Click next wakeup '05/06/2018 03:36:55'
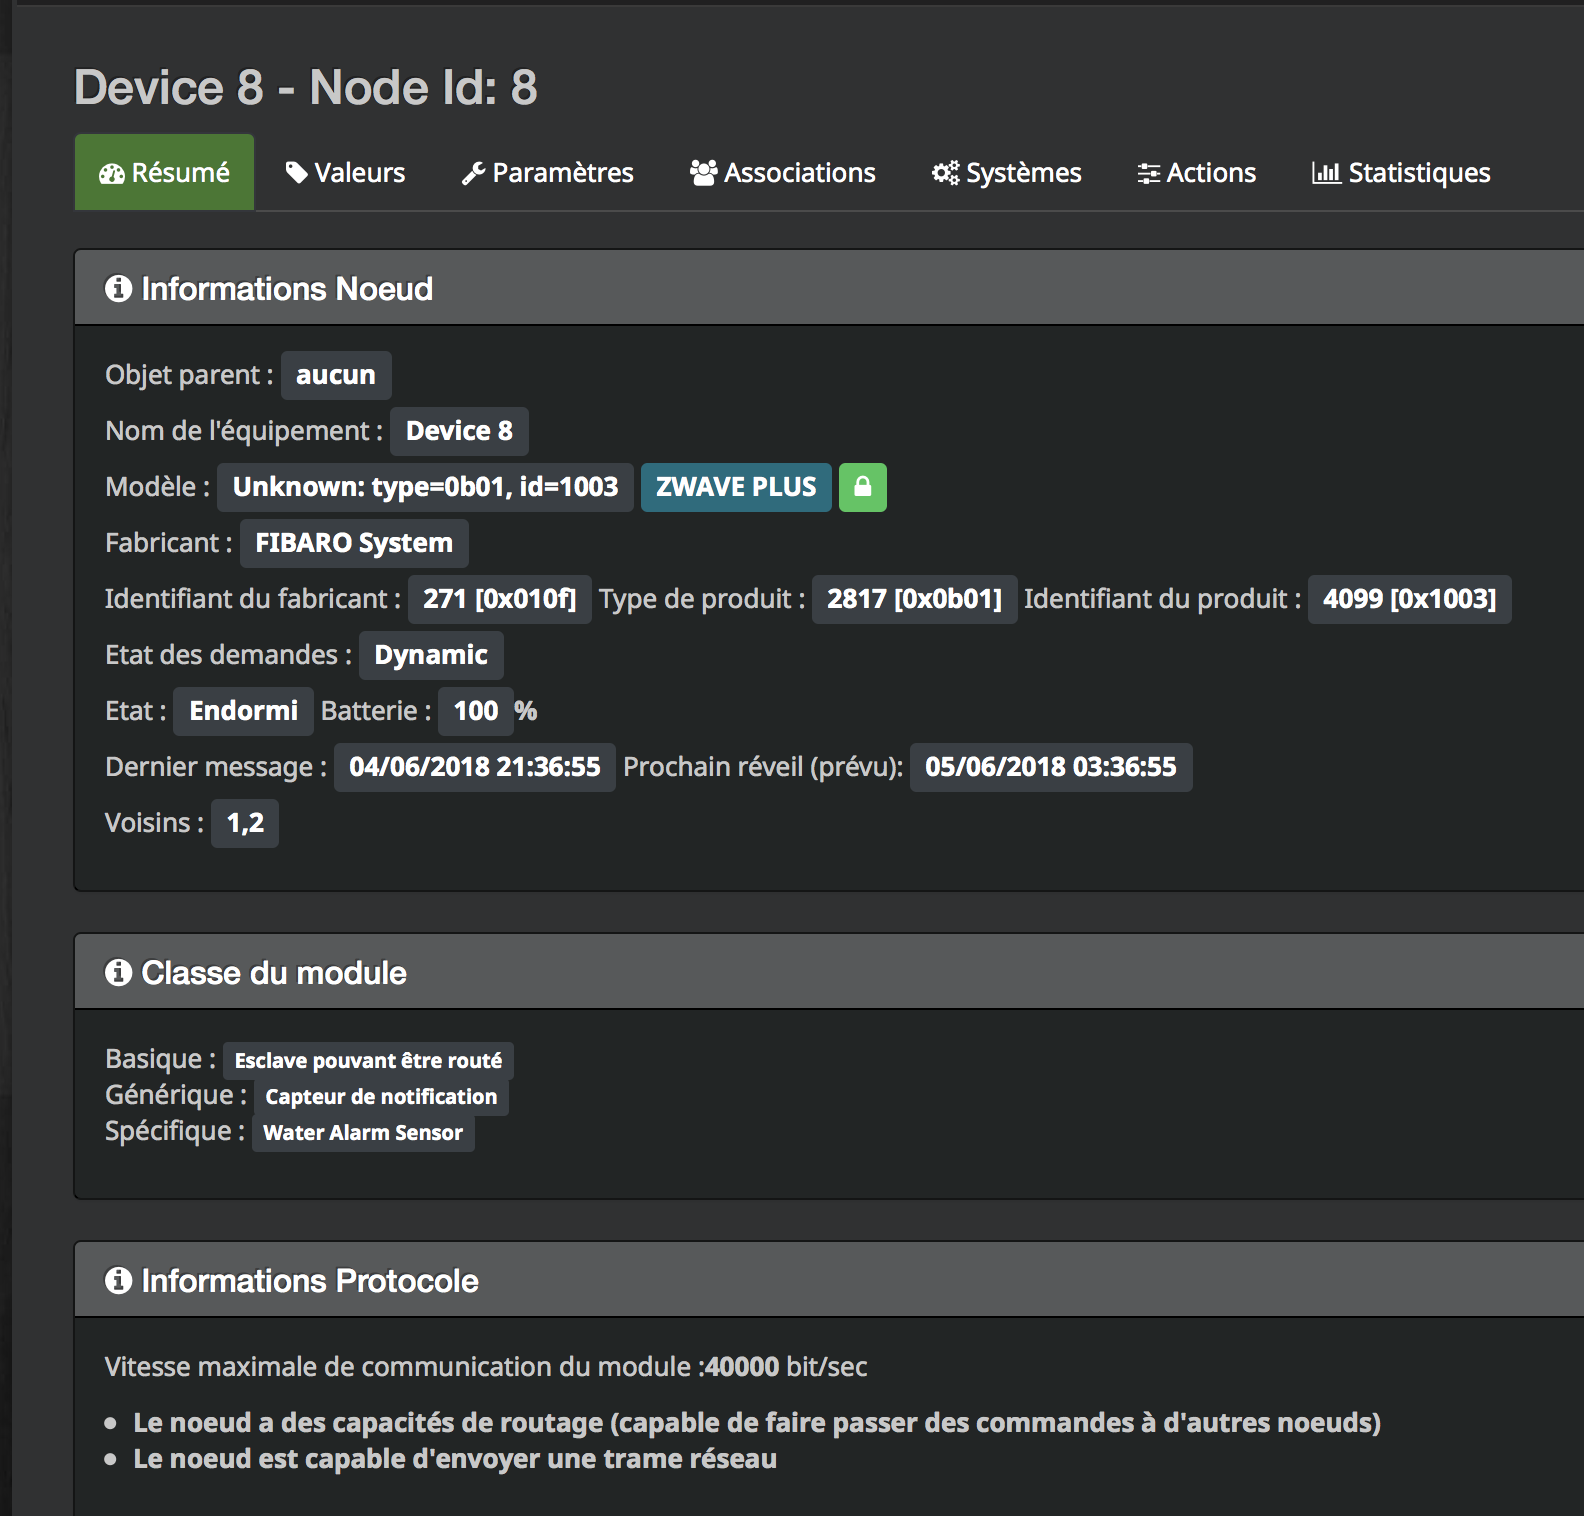The height and width of the screenshot is (1516, 1584). point(1051,767)
